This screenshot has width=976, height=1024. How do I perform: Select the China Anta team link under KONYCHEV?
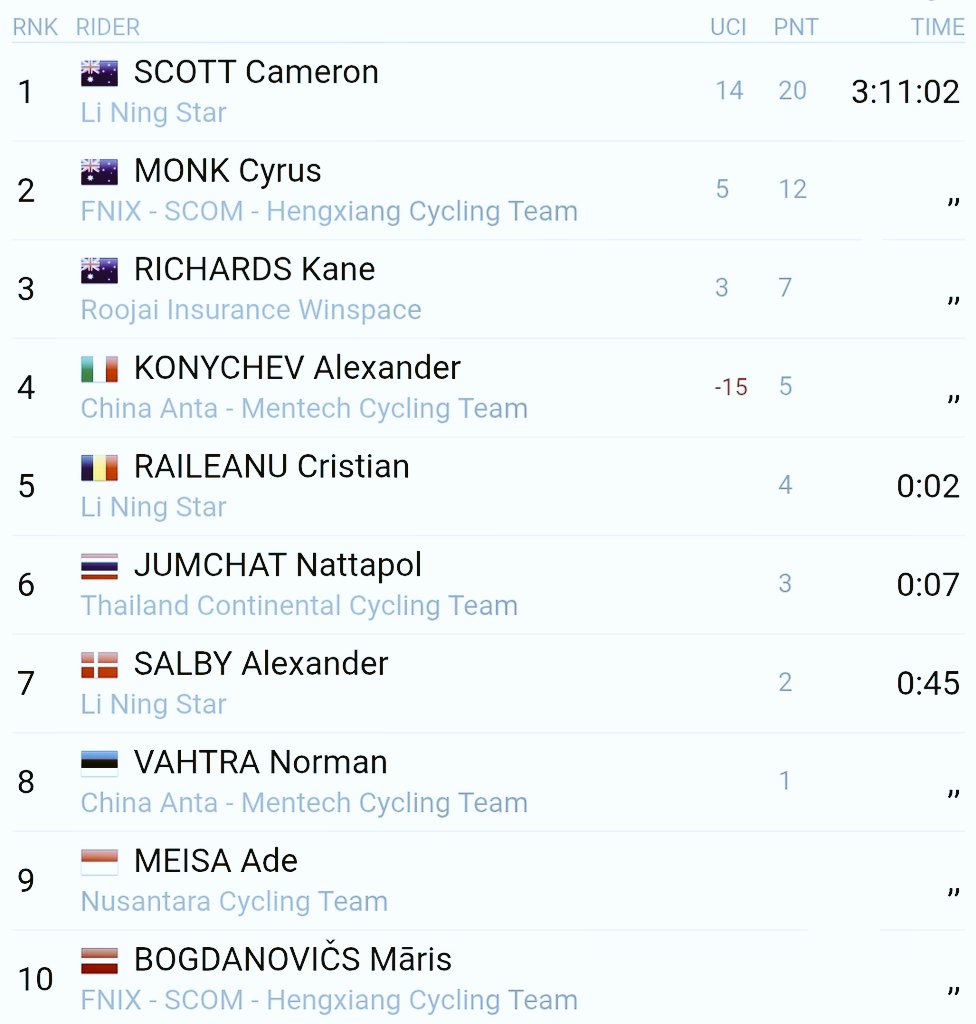click(x=304, y=409)
